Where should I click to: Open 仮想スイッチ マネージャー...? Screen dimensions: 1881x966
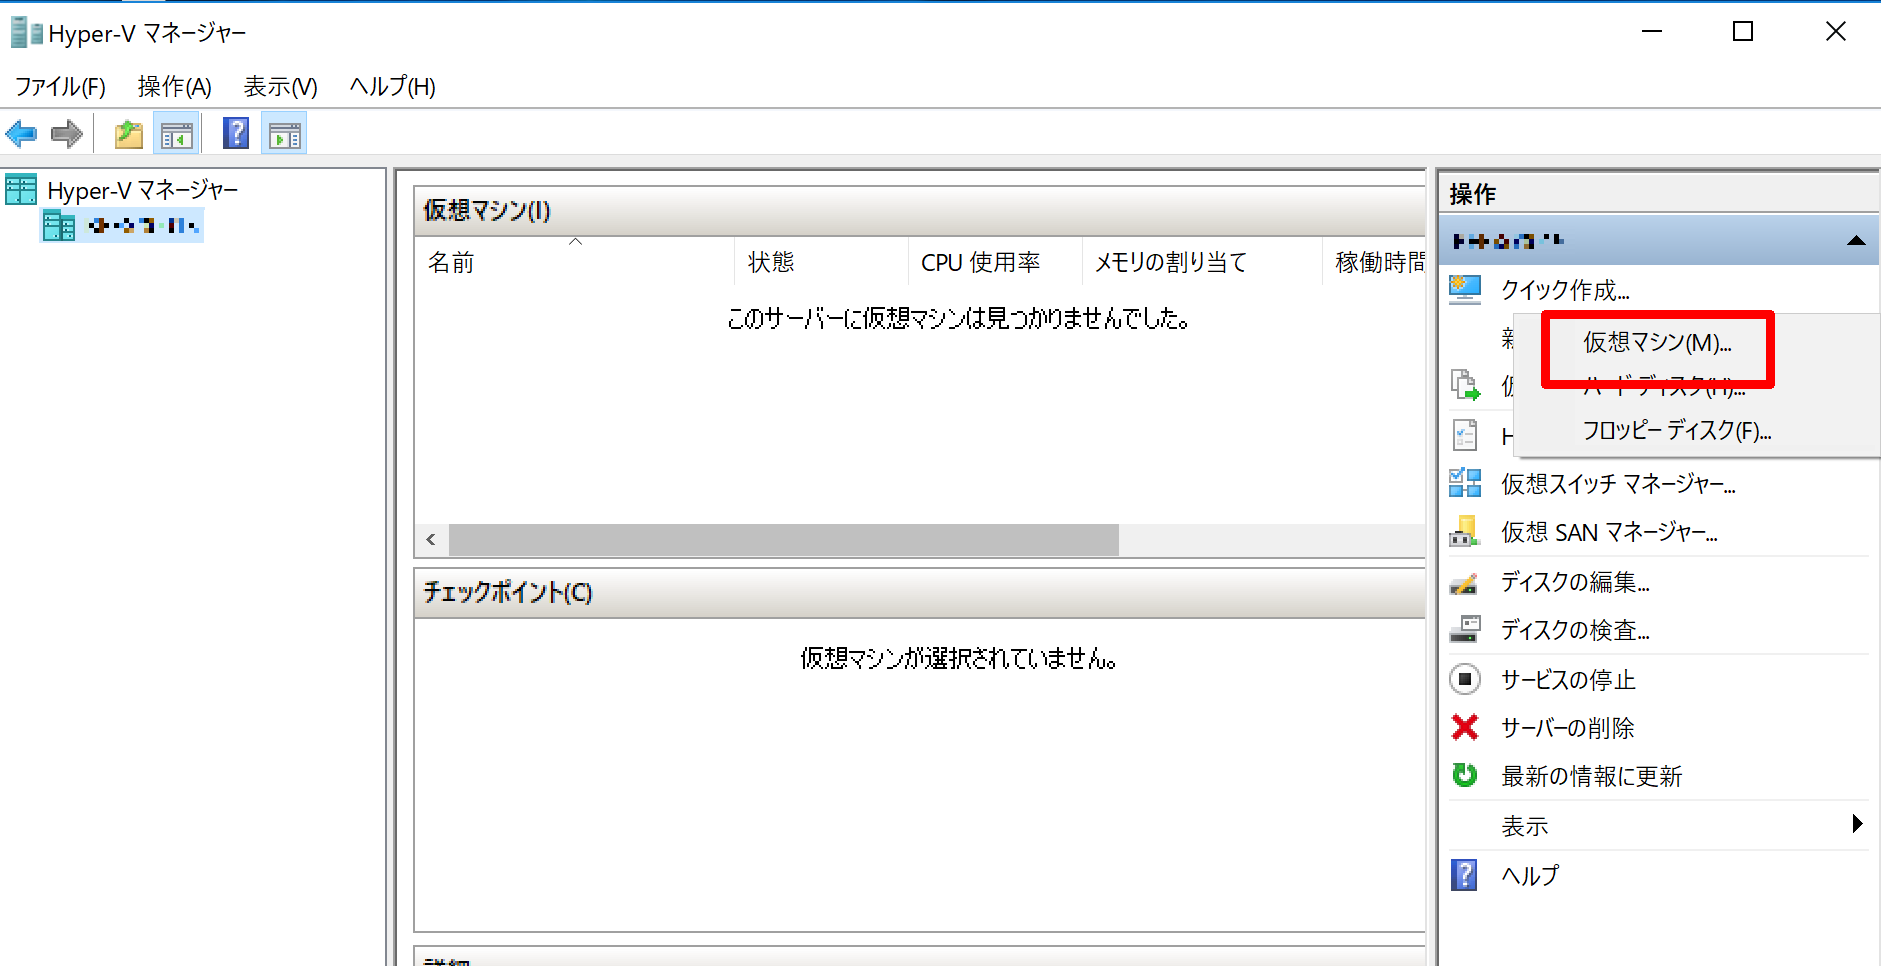click(1618, 484)
